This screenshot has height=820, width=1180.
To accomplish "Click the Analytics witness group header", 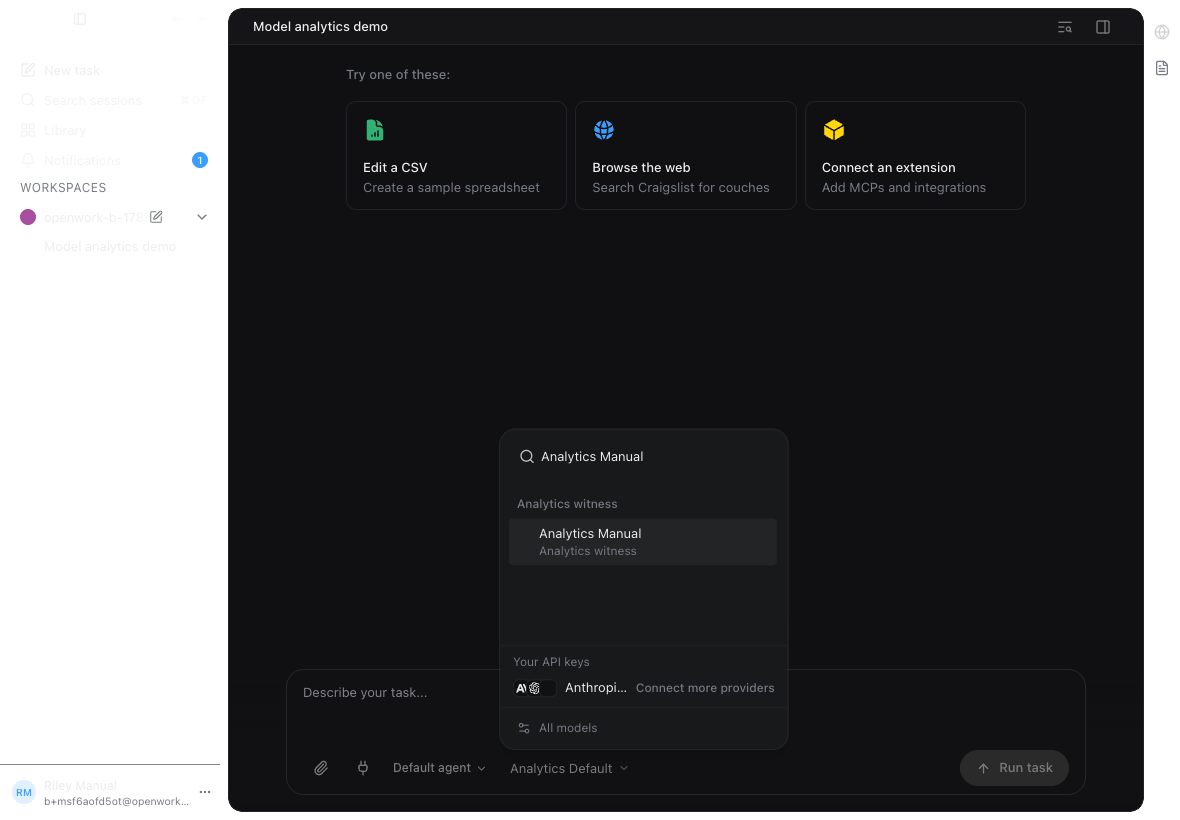I will (567, 504).
